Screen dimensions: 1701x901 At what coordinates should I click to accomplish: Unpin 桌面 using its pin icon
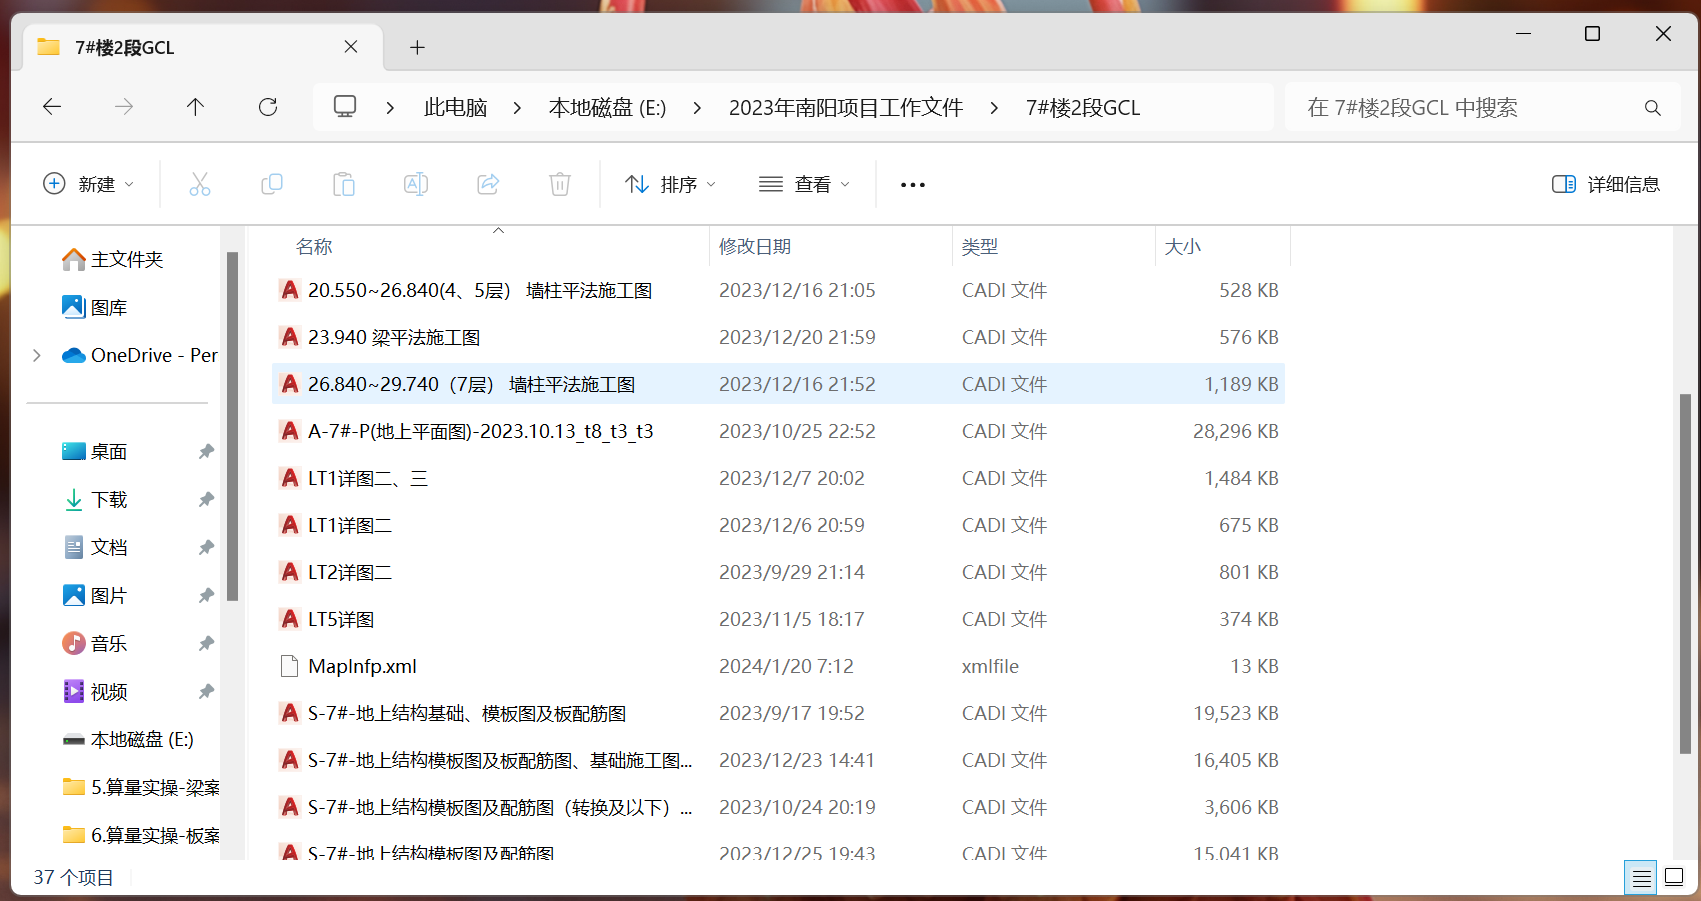(x=206, y=452)
